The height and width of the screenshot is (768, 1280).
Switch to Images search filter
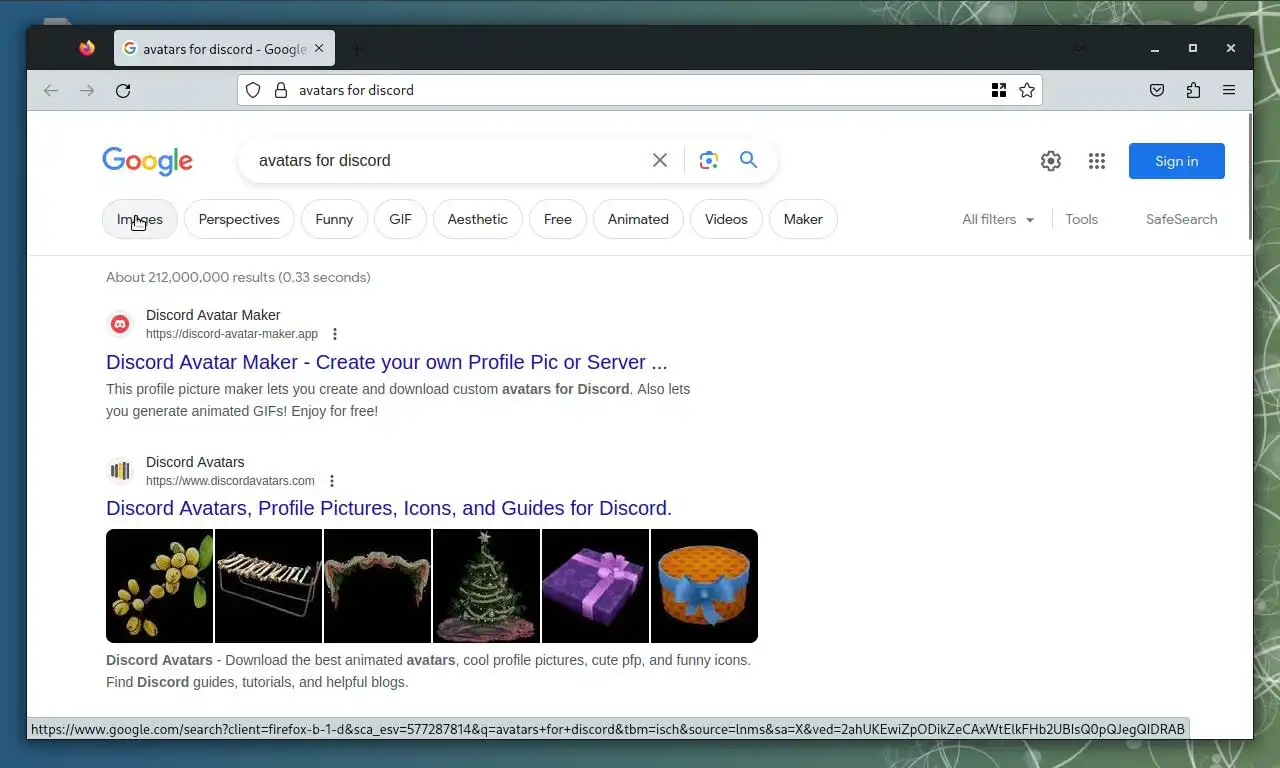[140, 219]
